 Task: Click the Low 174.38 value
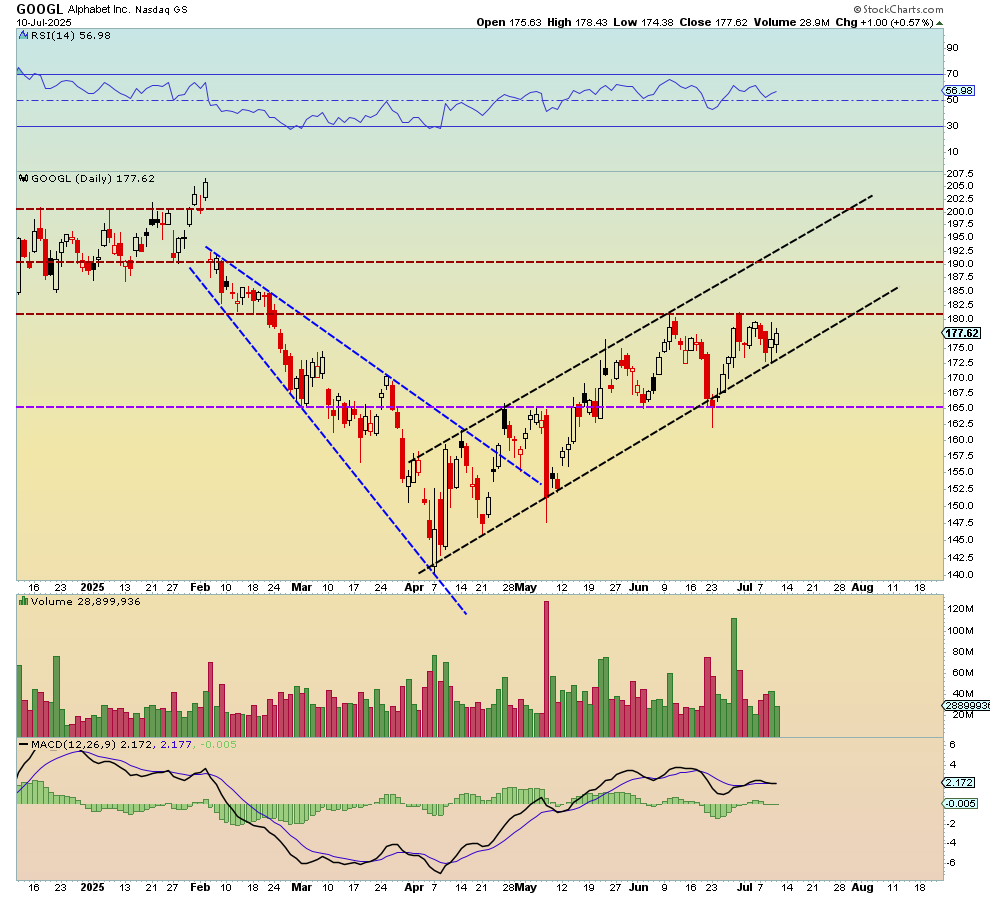click(643, 22)
